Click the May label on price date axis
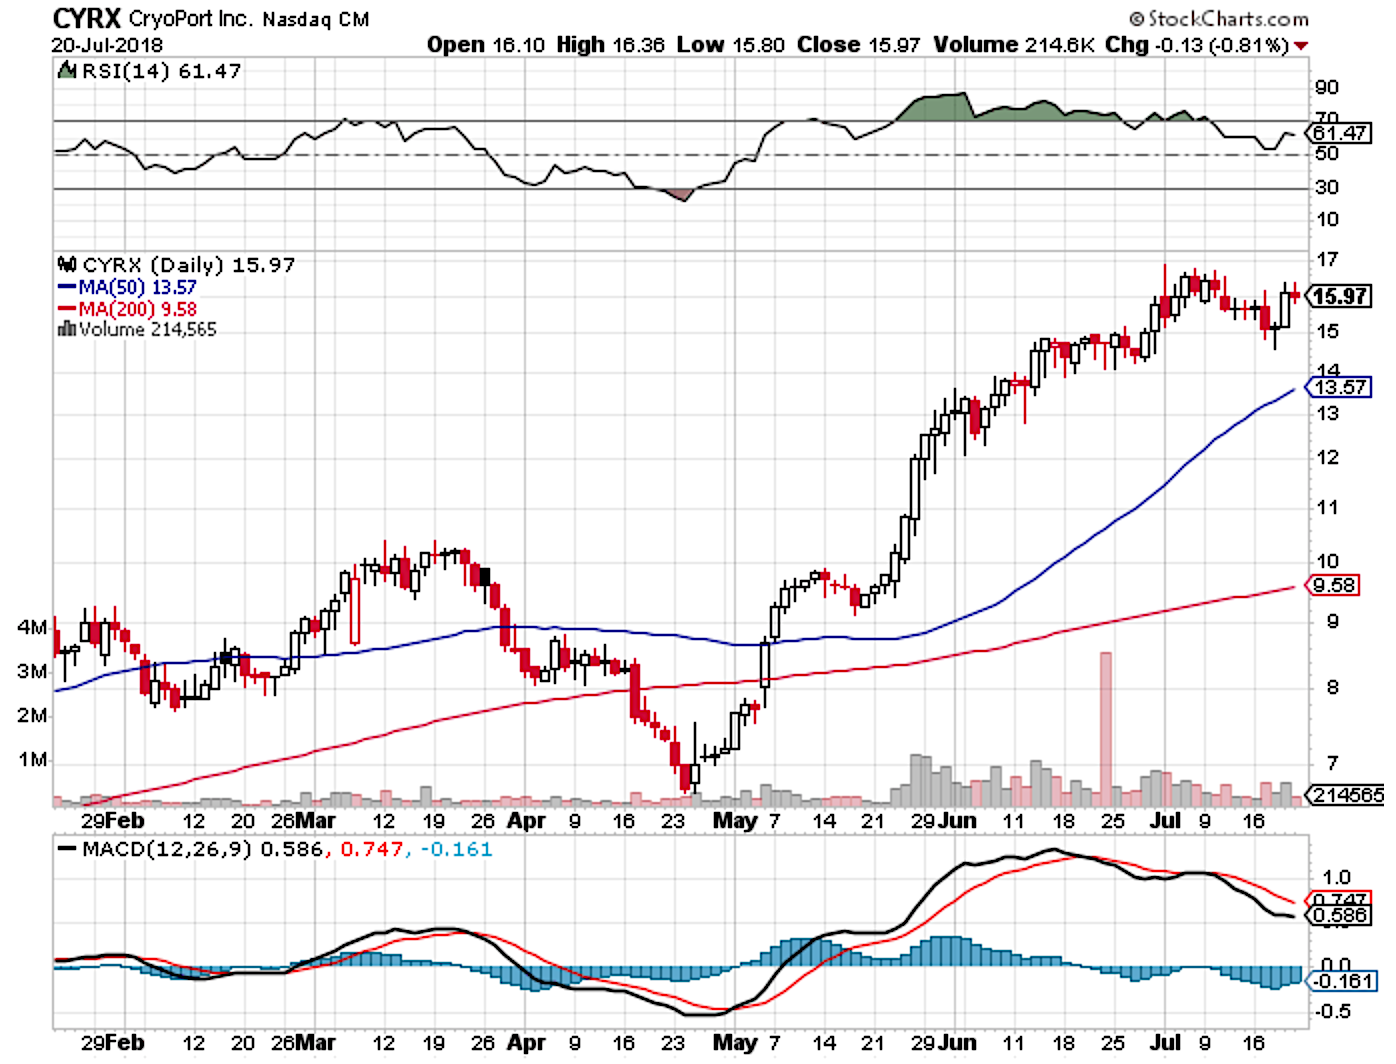Viewport: 1396px width, 1064px height. [x=735, y=821]
